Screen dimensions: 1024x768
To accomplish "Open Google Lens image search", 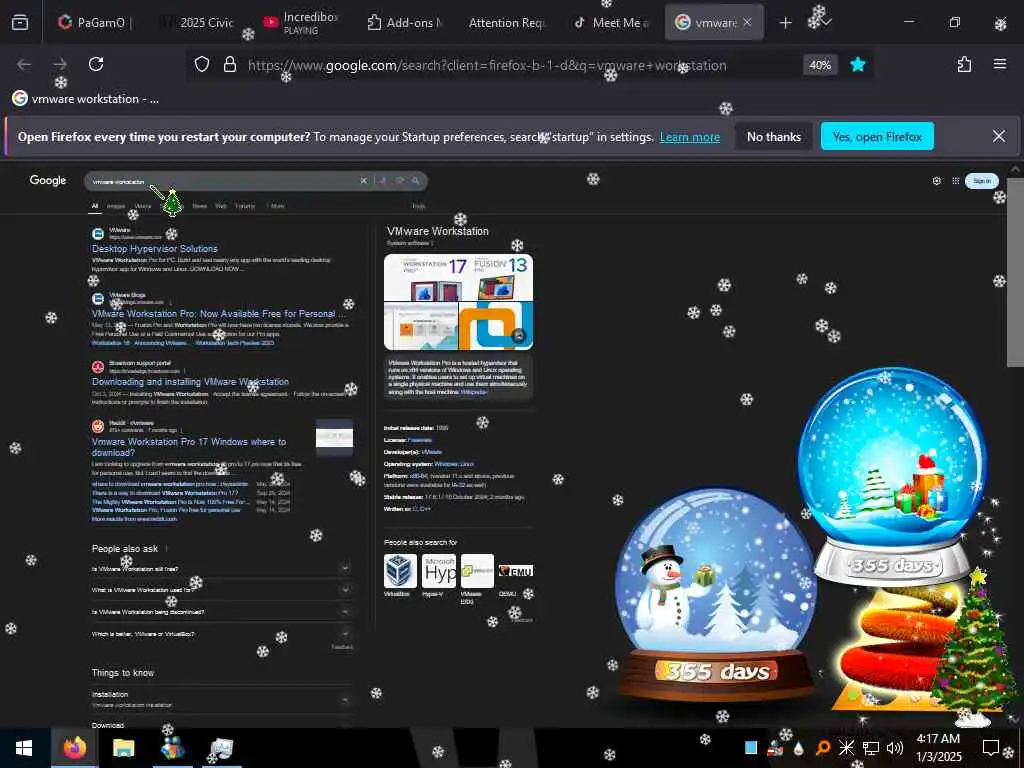I will (399, 181).
